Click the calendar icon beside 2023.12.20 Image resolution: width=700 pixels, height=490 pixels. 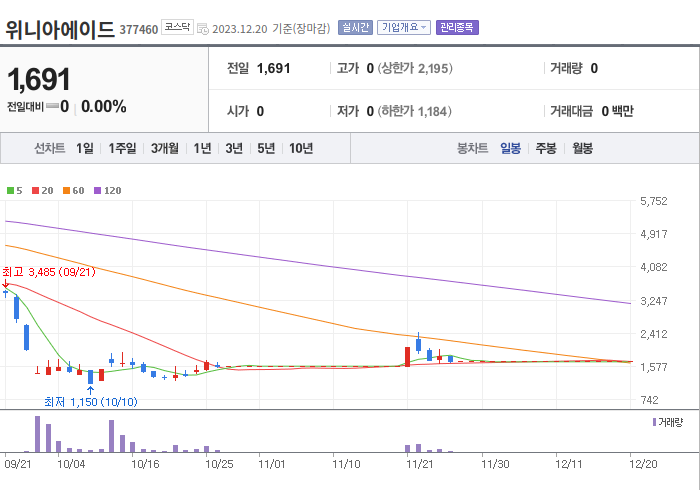click(x=203, y=29)
